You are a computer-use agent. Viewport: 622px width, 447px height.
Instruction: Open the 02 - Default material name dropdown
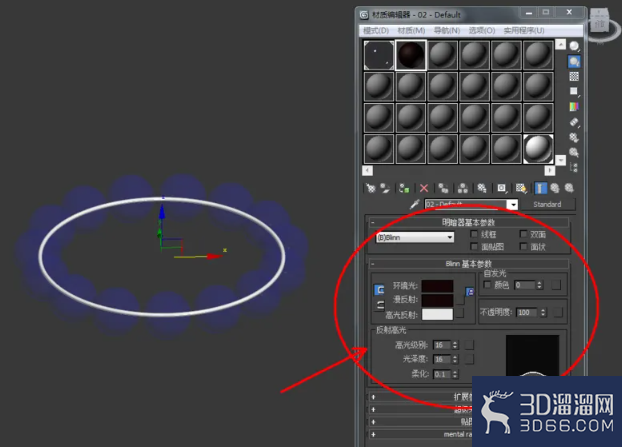pos(513,205)
